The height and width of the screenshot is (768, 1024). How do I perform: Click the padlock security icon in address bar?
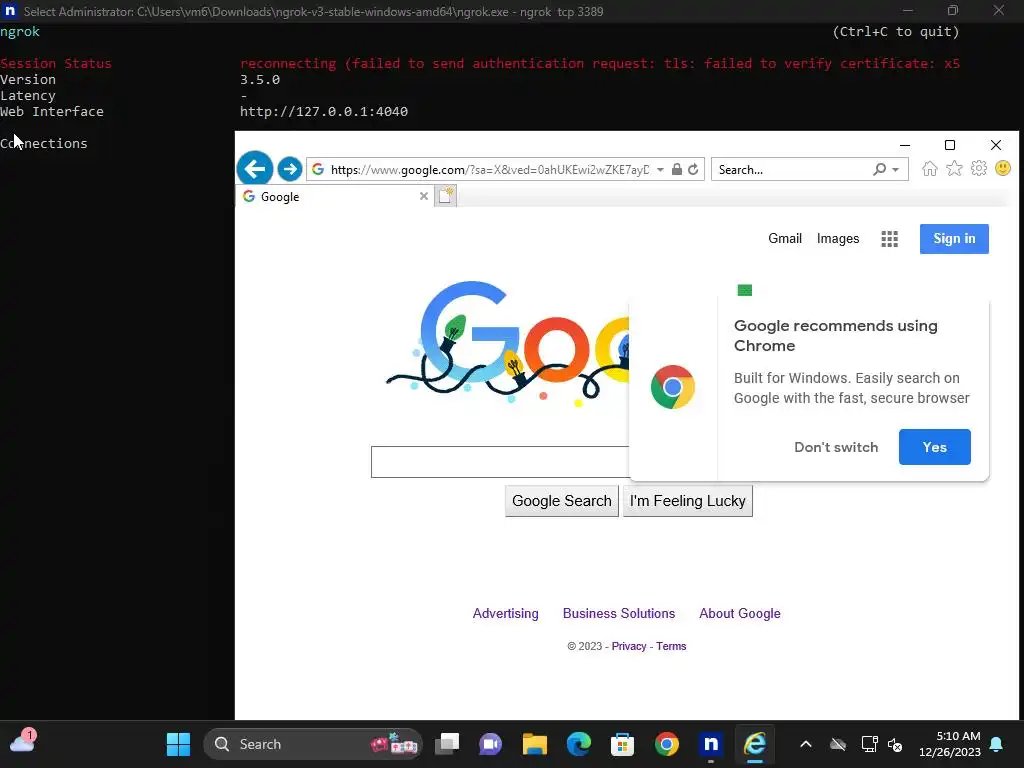677,169
